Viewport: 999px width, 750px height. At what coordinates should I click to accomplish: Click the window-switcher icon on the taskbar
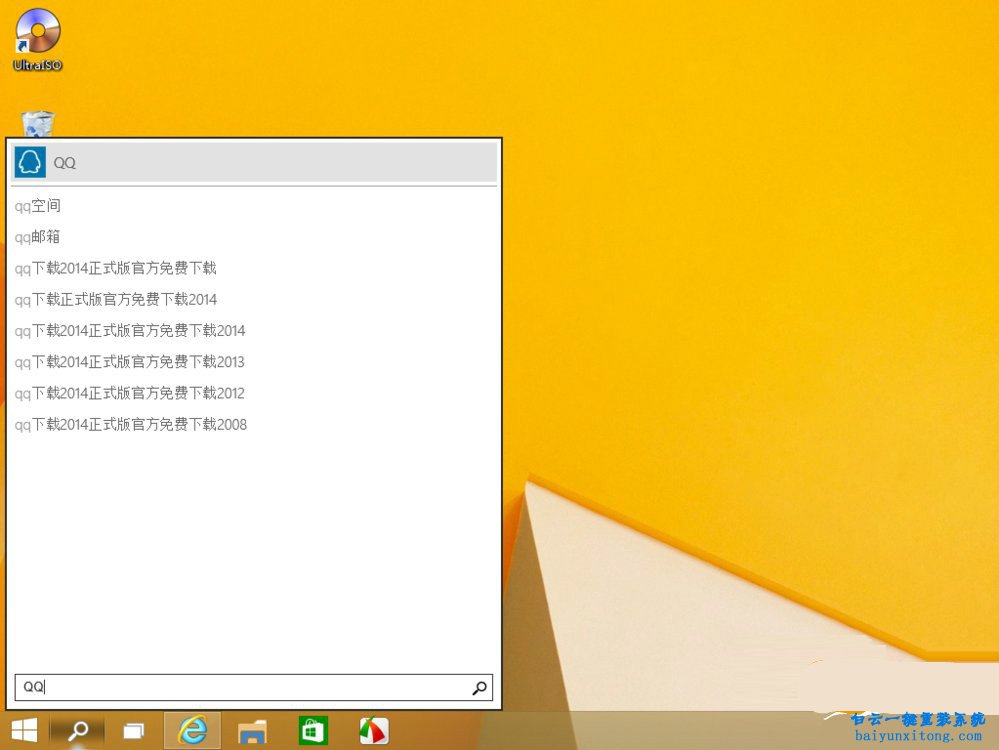click(133, 730)
